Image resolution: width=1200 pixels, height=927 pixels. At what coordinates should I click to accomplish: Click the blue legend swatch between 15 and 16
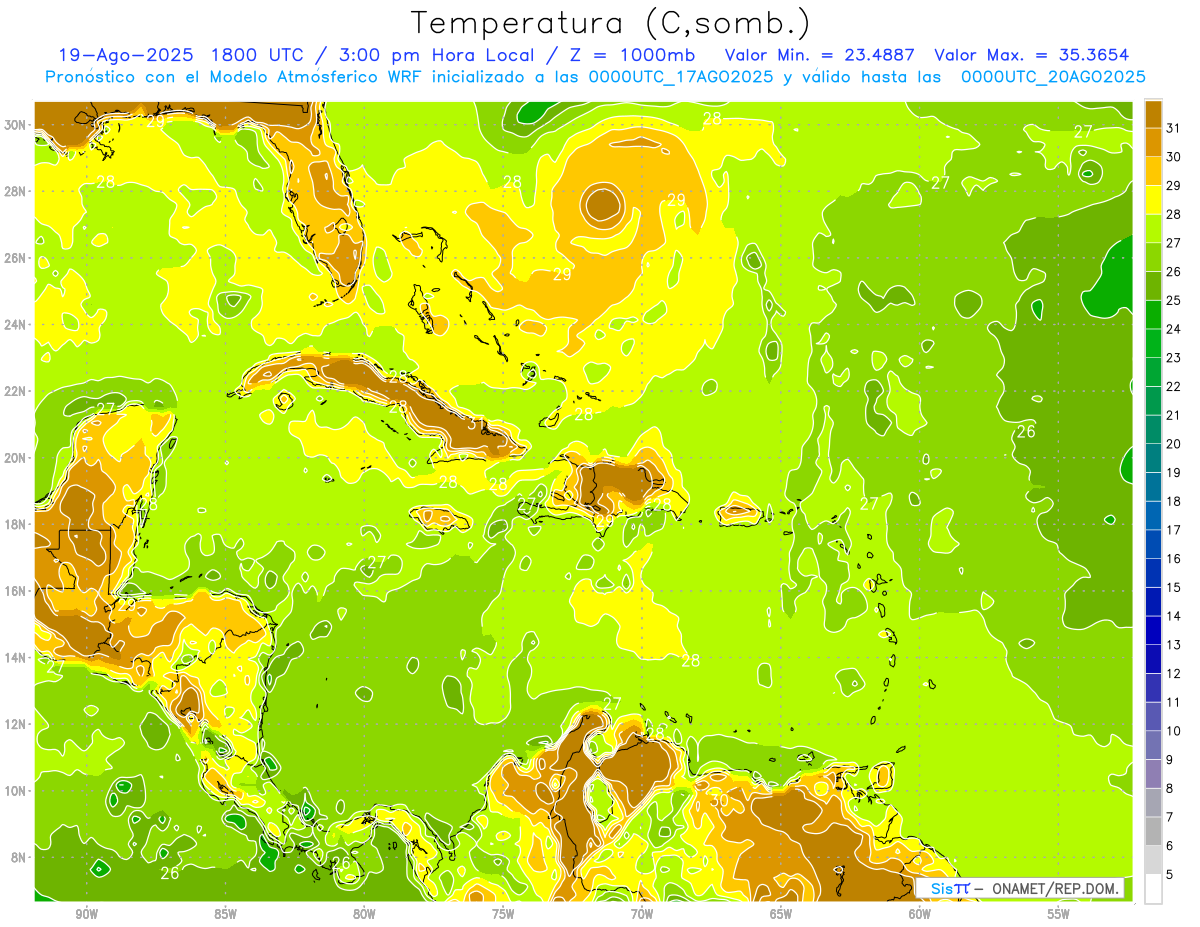[x=1153, y=572]
